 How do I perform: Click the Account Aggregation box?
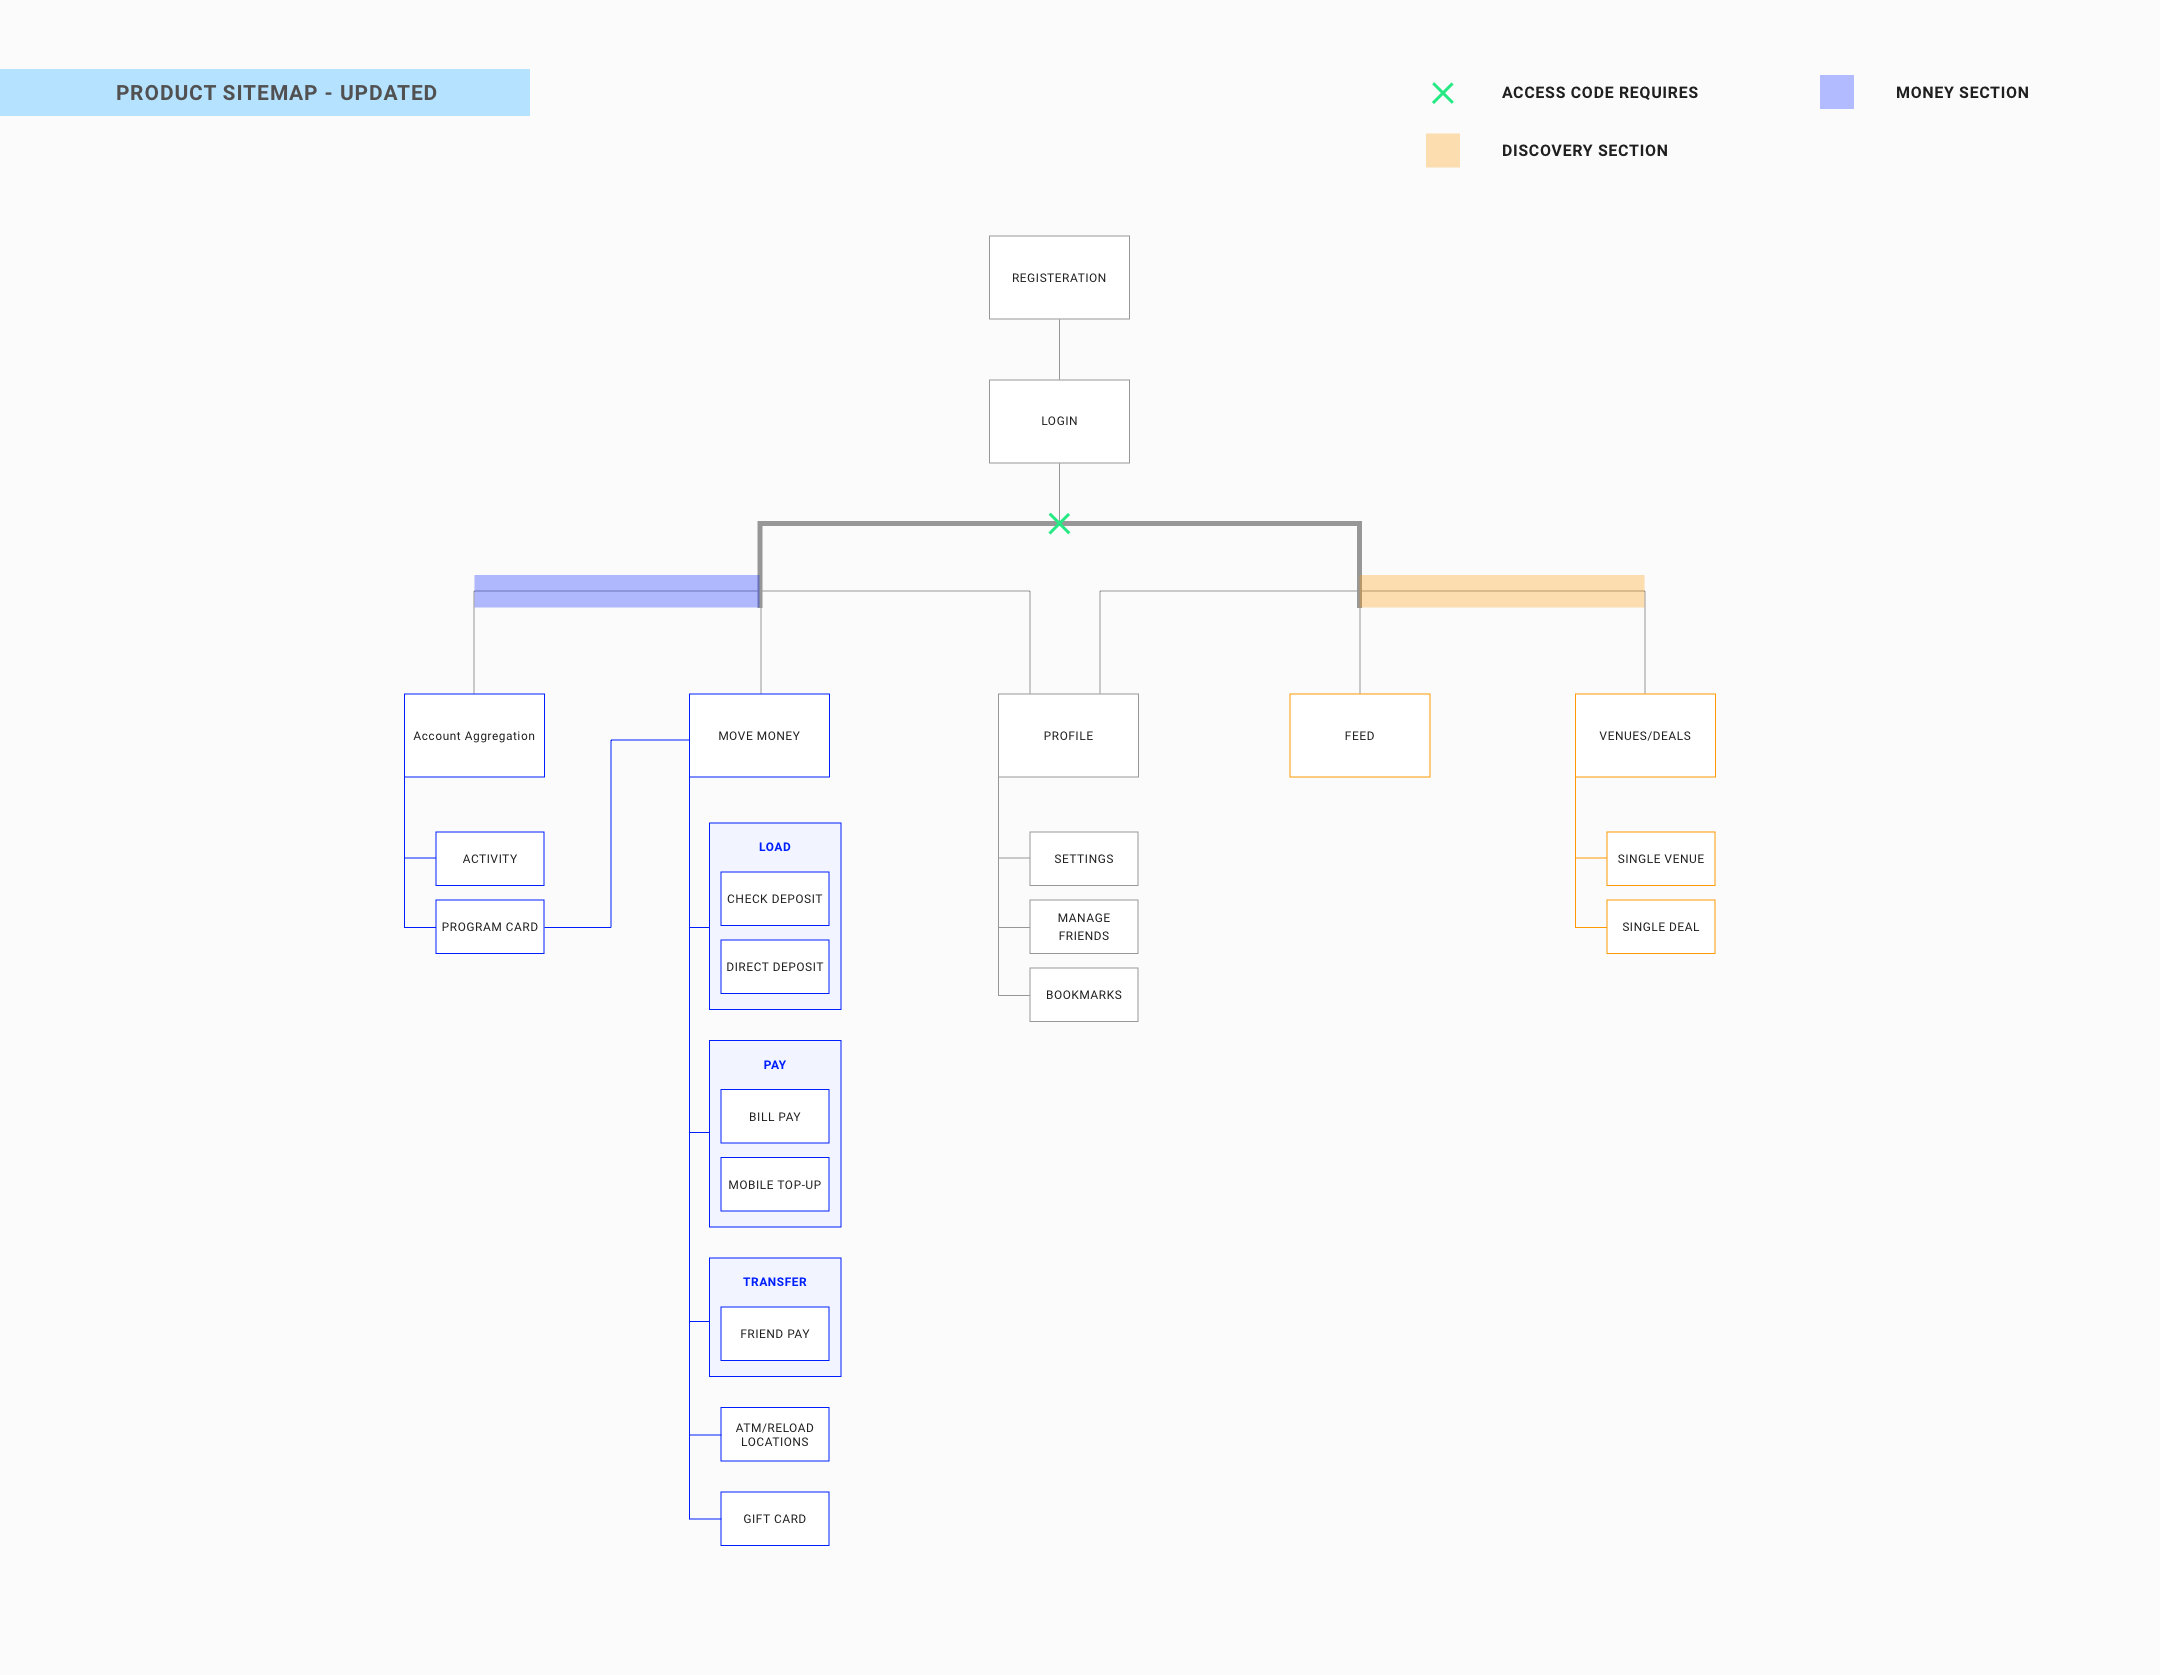474,736
